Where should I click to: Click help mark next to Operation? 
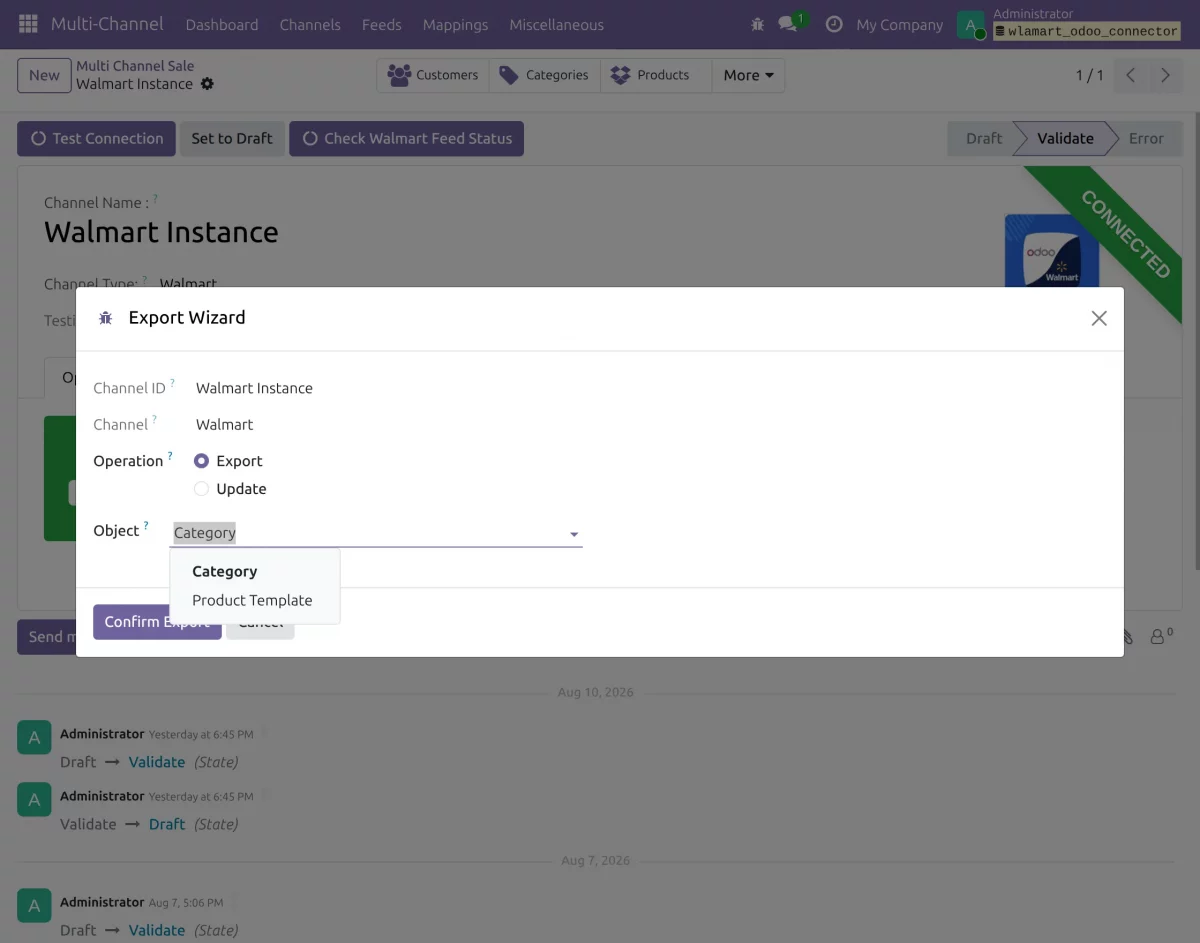pyautogui.click(x=170, y=456)
